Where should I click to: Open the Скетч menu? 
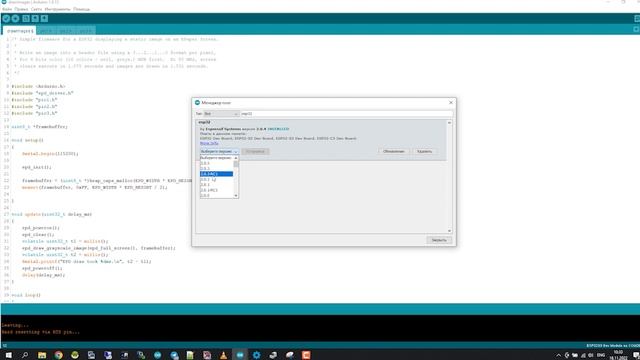[x=36, y=9]
